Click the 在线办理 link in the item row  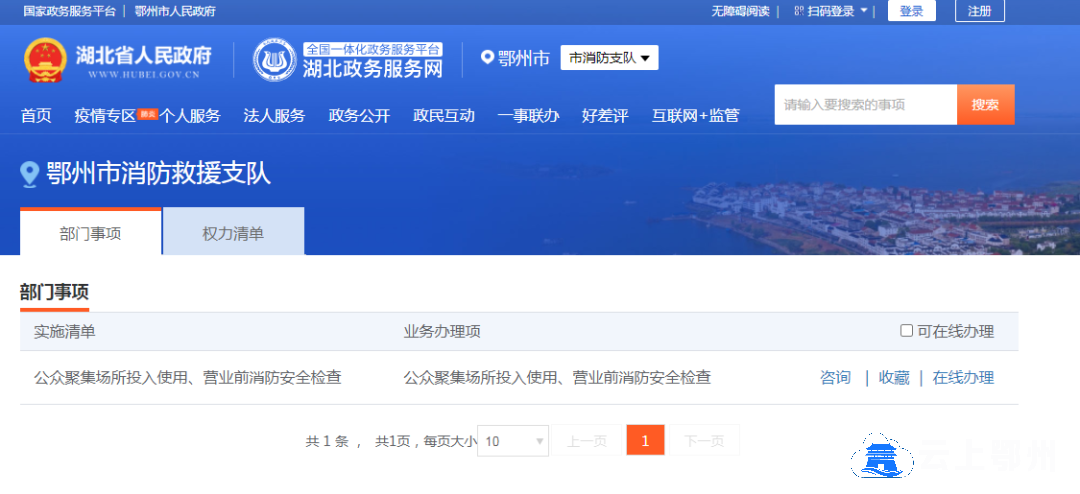pos(963,378)
